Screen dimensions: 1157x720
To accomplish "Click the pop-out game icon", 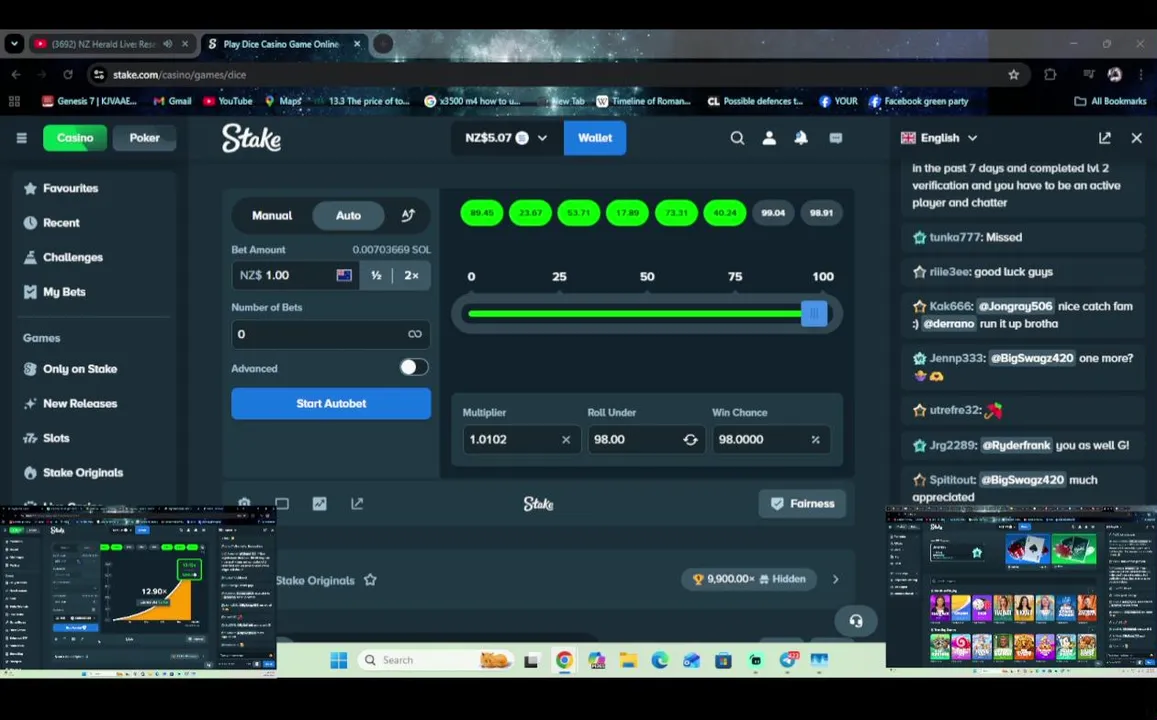I will coord(357,504).
